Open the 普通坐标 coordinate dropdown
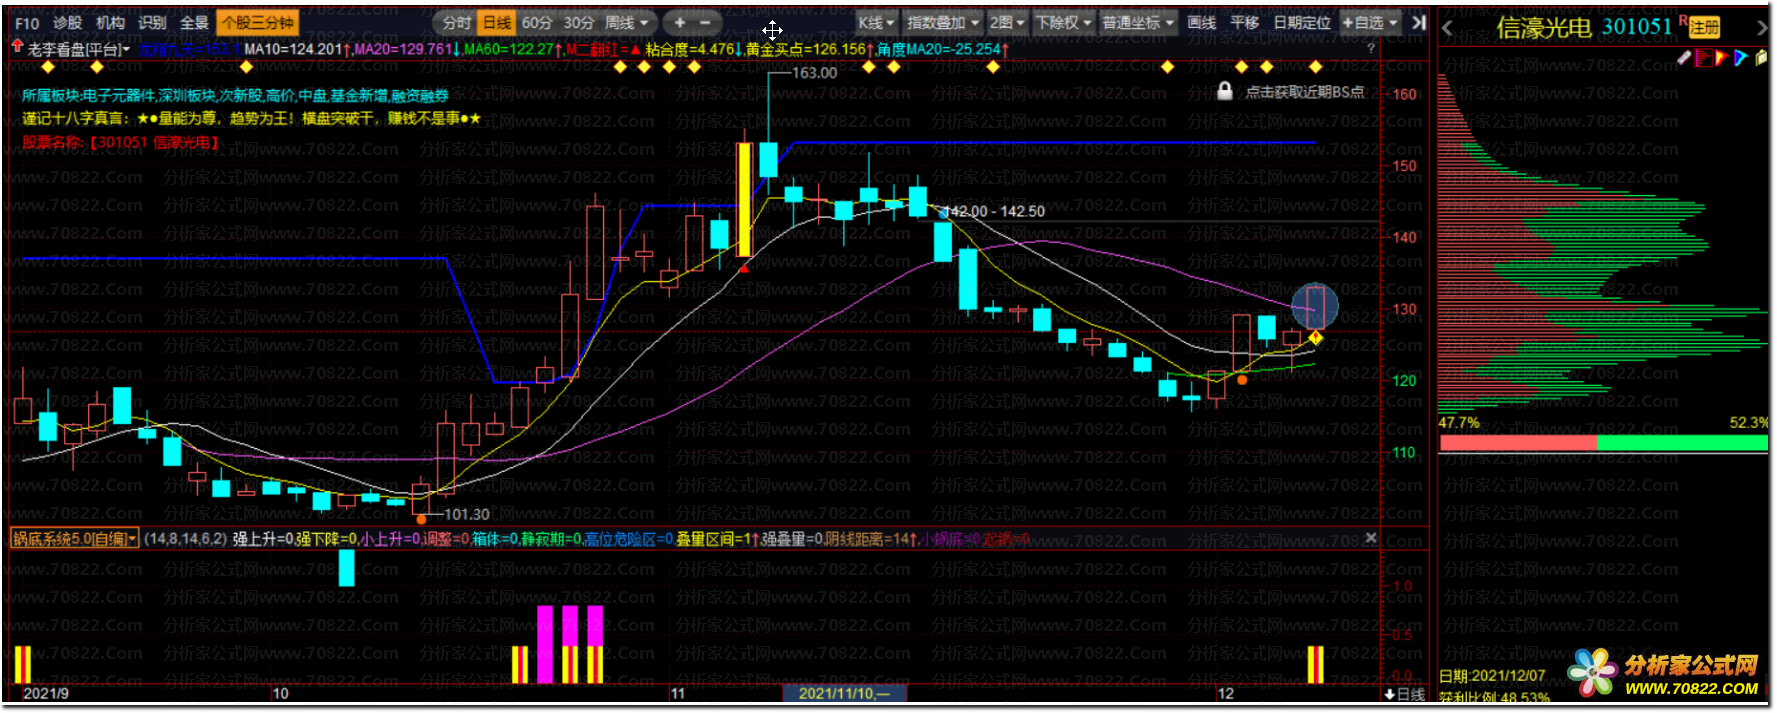Image resolution: width=1777 pixels, height=713 pixels. 1138,23
